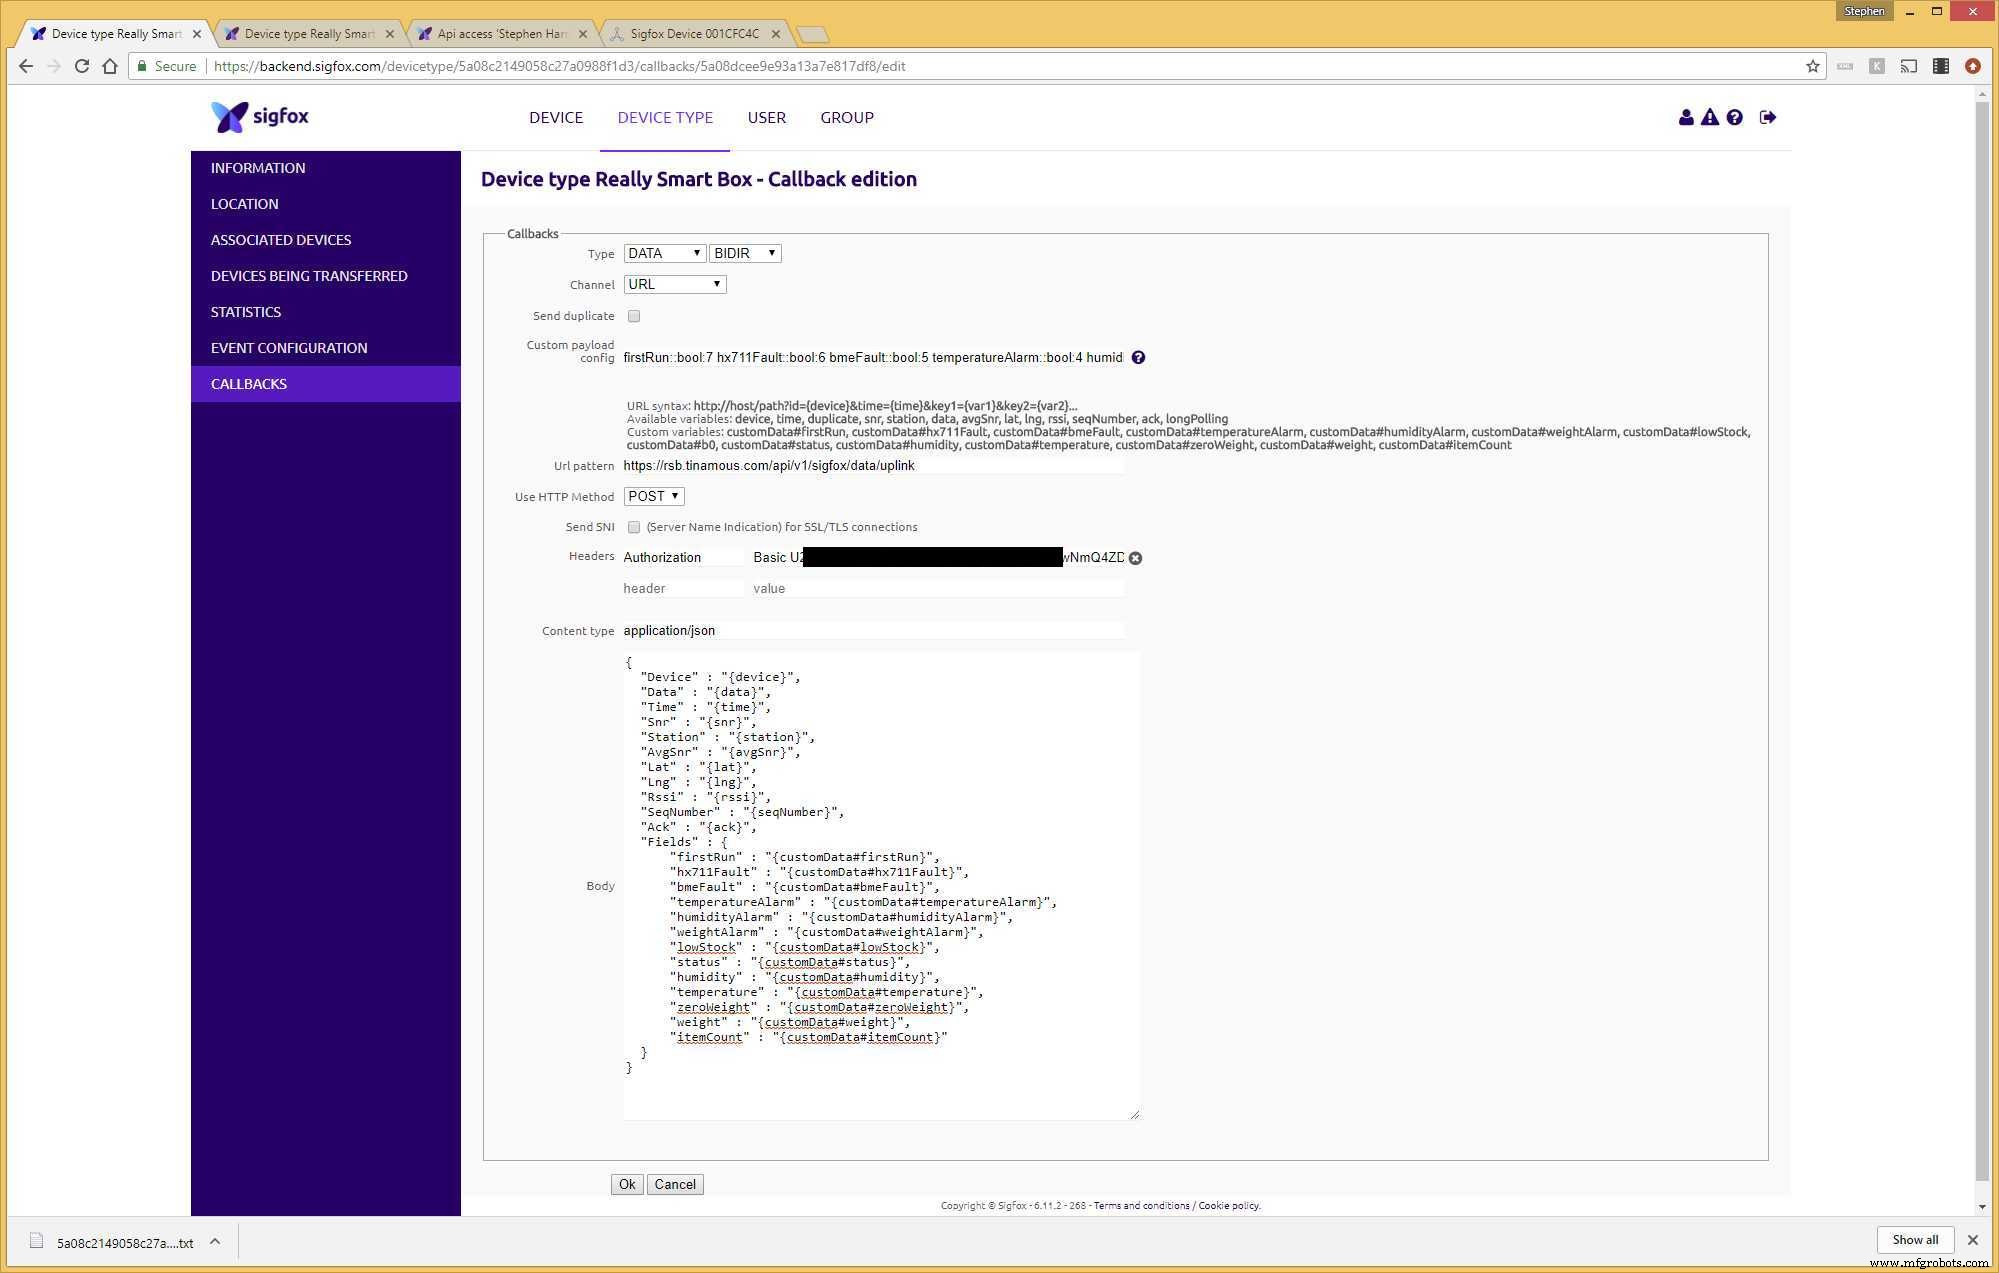Open the URL channel dropdown
Screen dimensions: 1999x1273
[x=675, y=284]
